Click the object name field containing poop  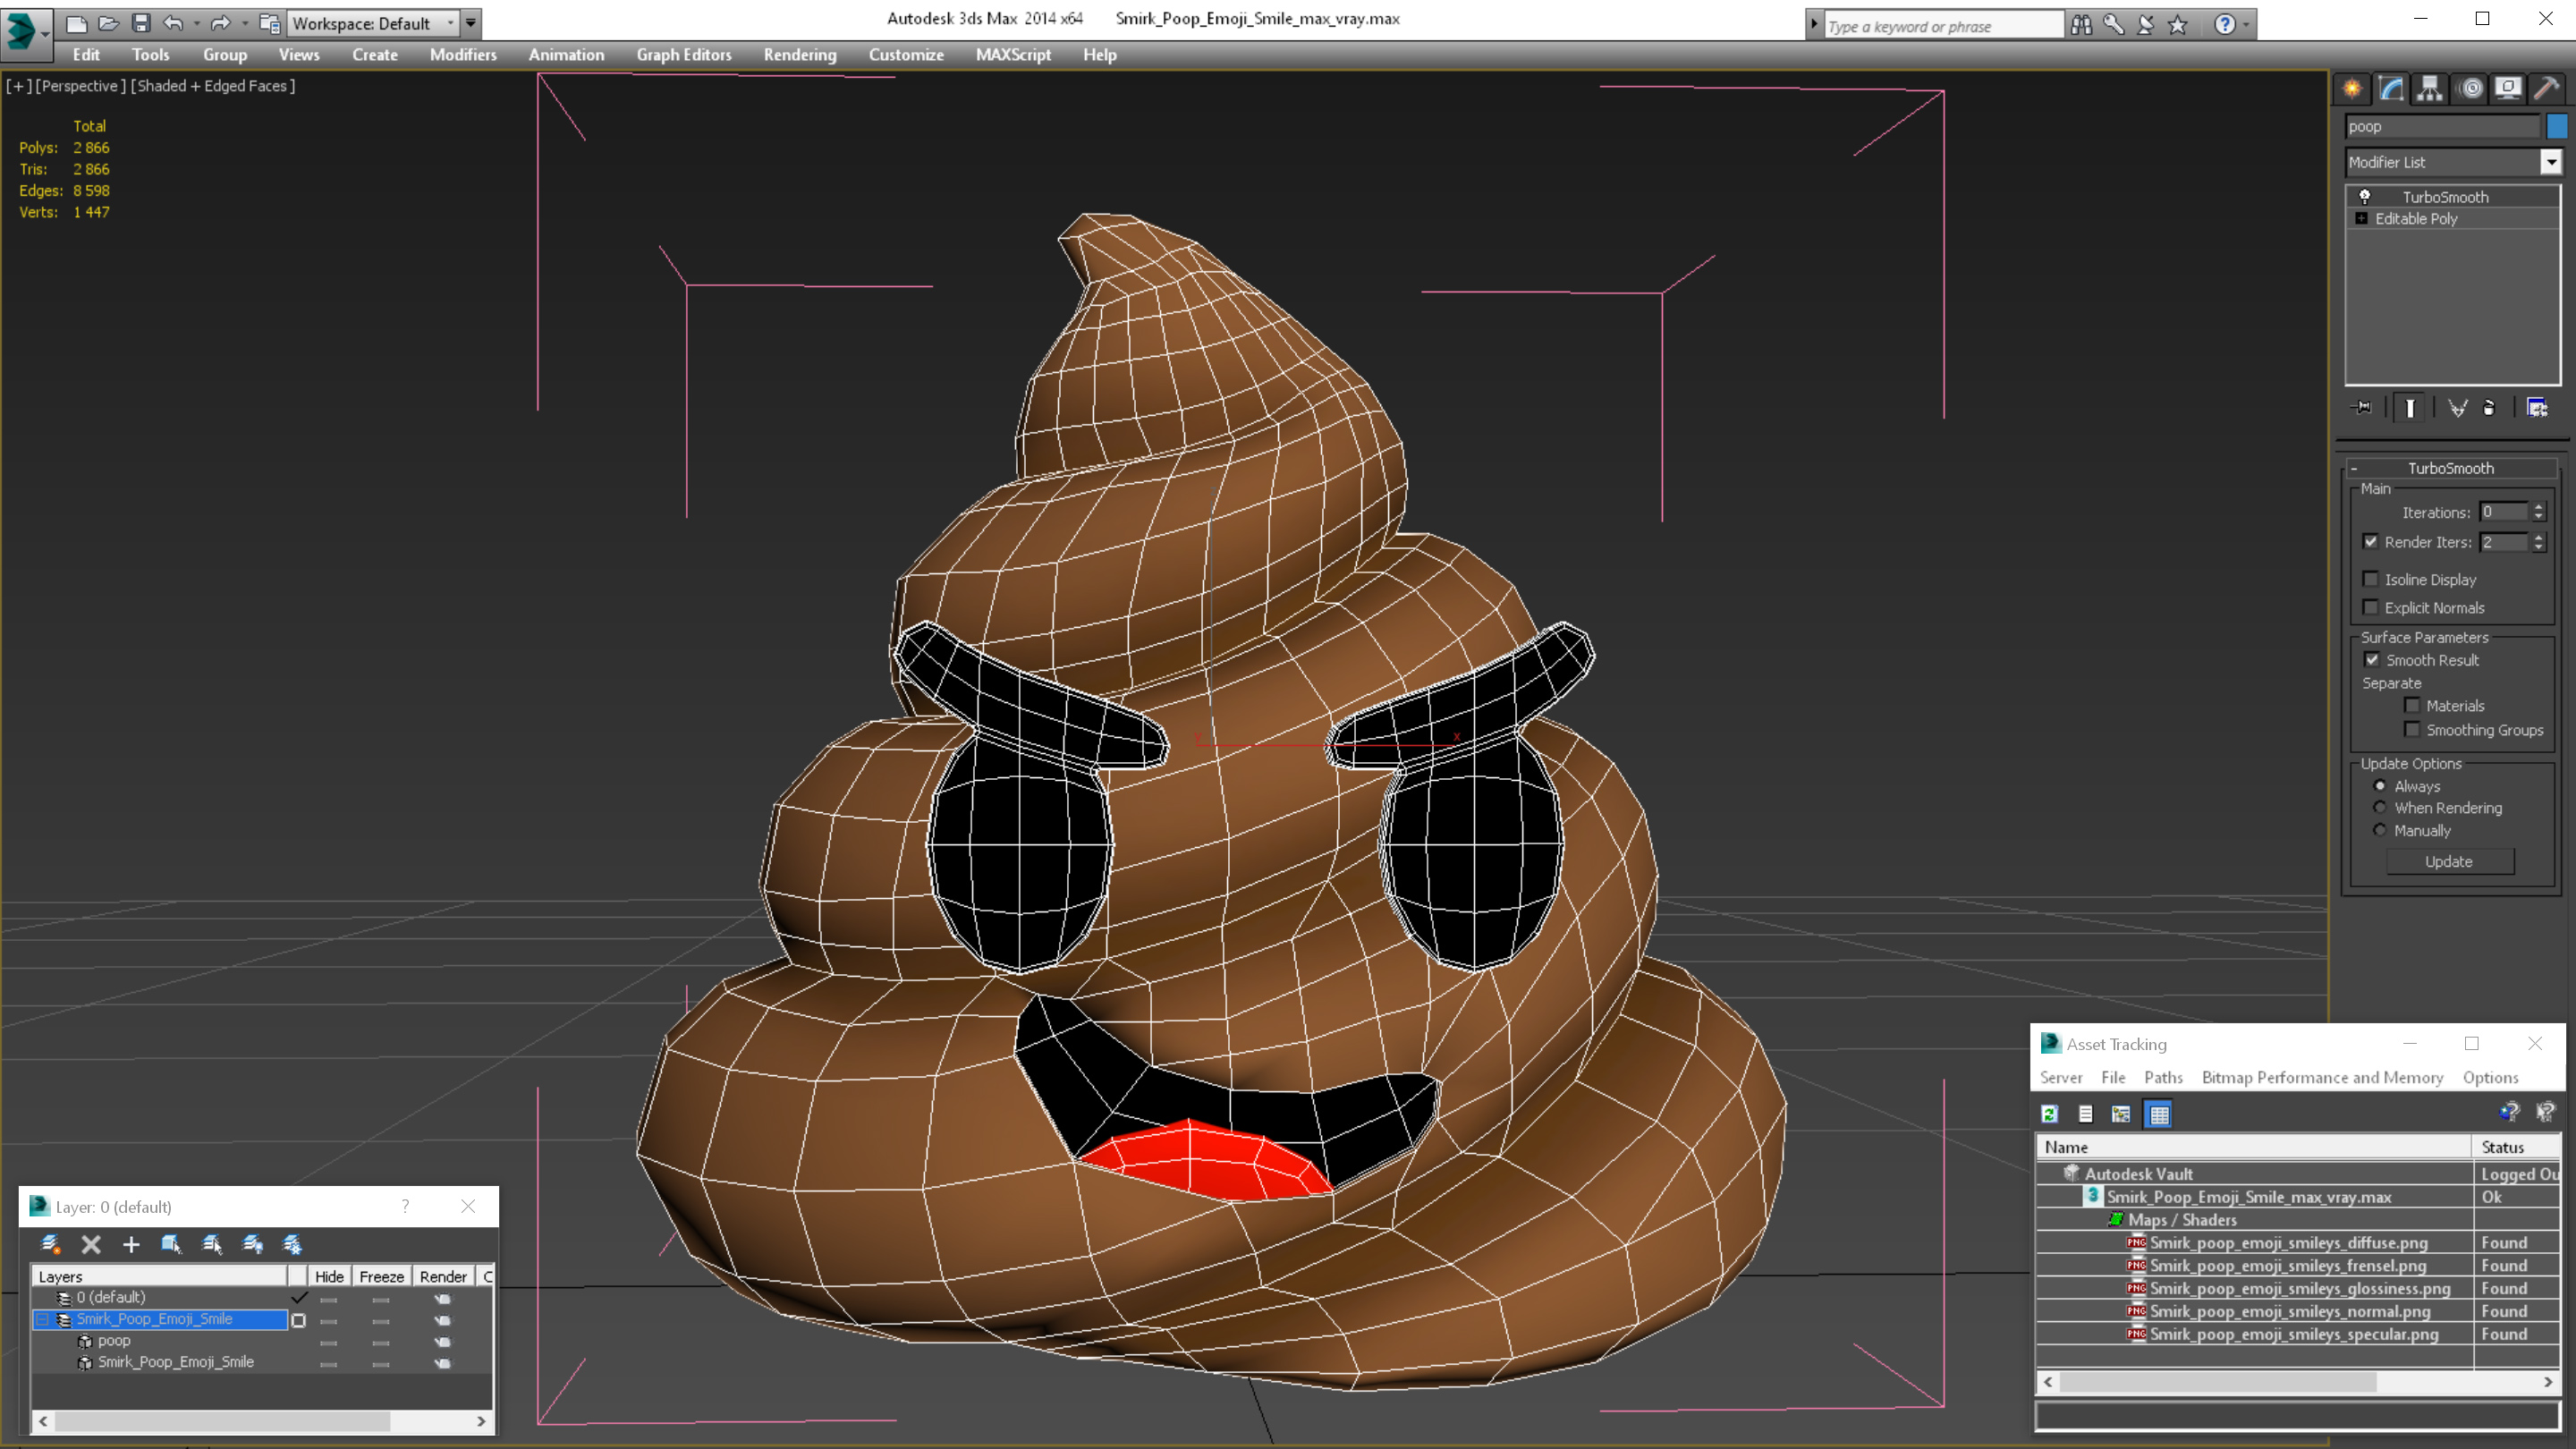[x=2442, y=126]
